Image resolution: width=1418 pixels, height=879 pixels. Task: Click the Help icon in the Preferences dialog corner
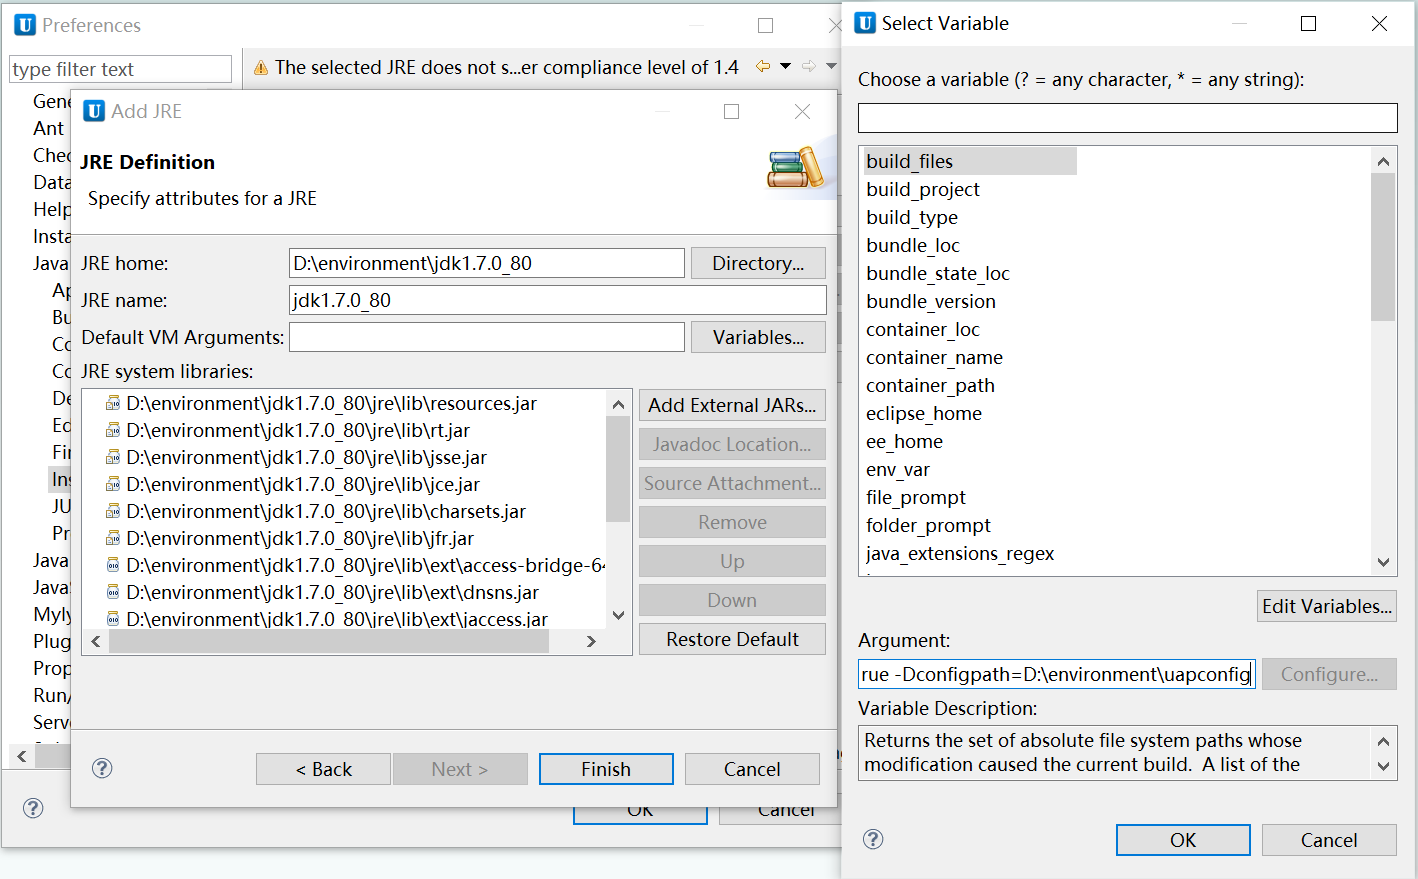pos(33,807)
